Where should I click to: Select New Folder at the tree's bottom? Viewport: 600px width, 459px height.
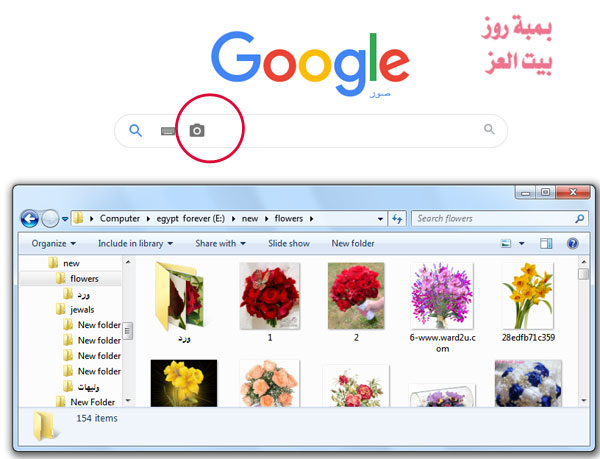pos(93,402)
